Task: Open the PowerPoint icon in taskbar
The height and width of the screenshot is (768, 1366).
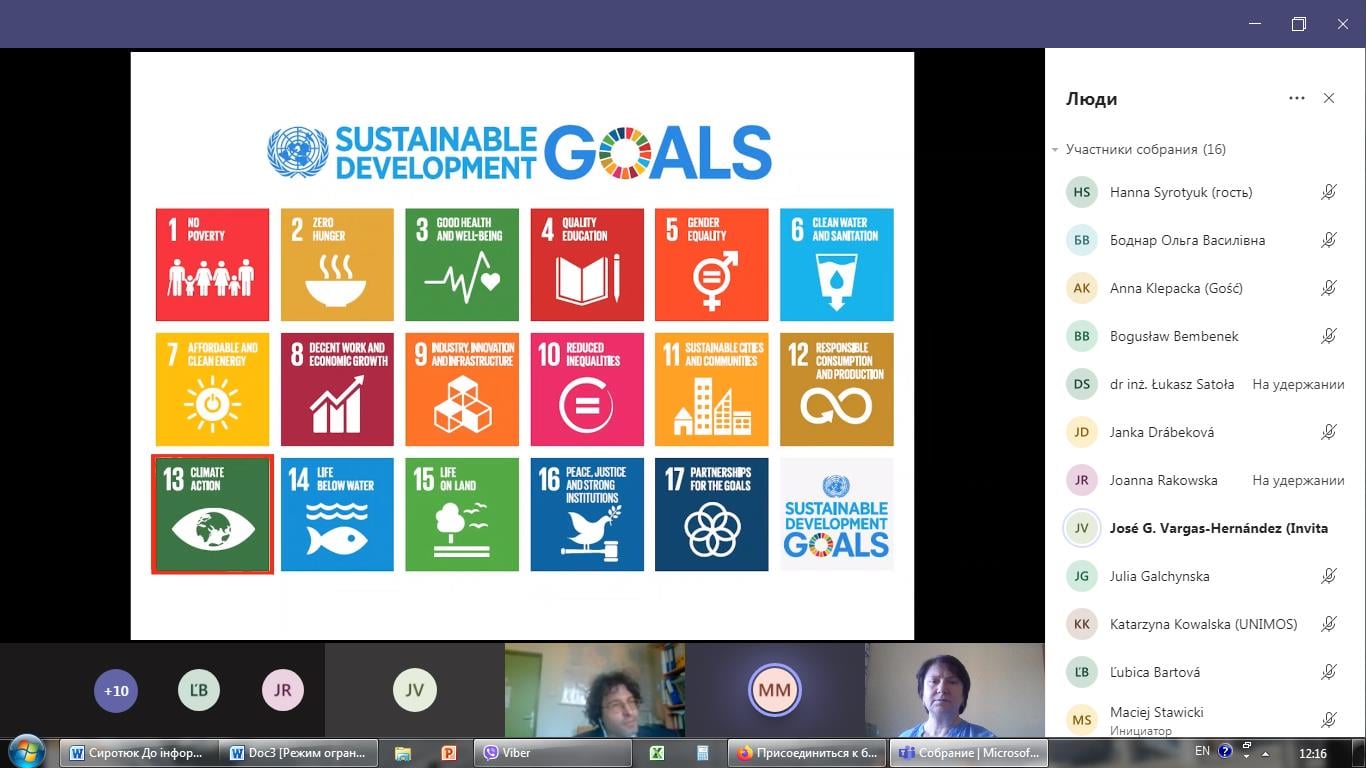Action: pyautogui.click(x=449, y=753)
